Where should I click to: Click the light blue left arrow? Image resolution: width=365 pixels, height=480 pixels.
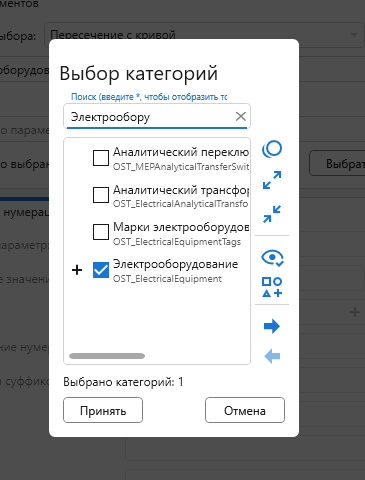pos(272,357)
